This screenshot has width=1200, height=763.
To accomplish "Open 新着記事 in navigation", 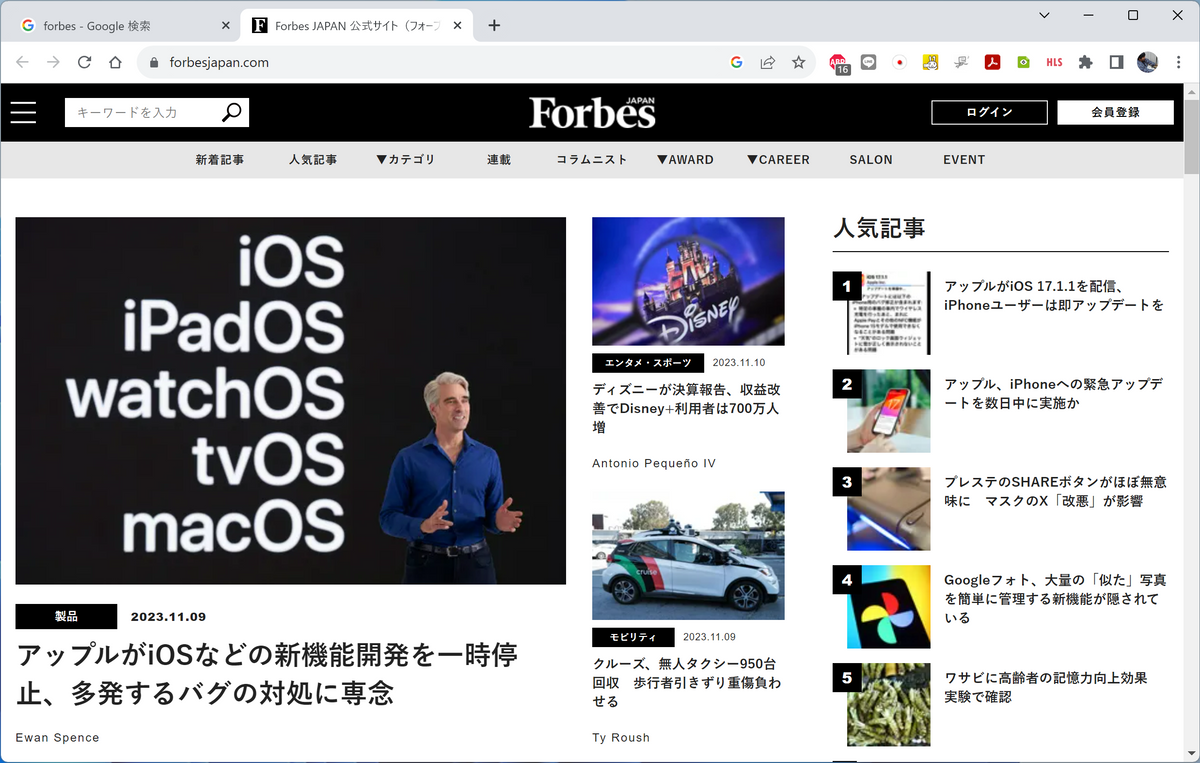I will pyautogui.click(x=220, y=159).
